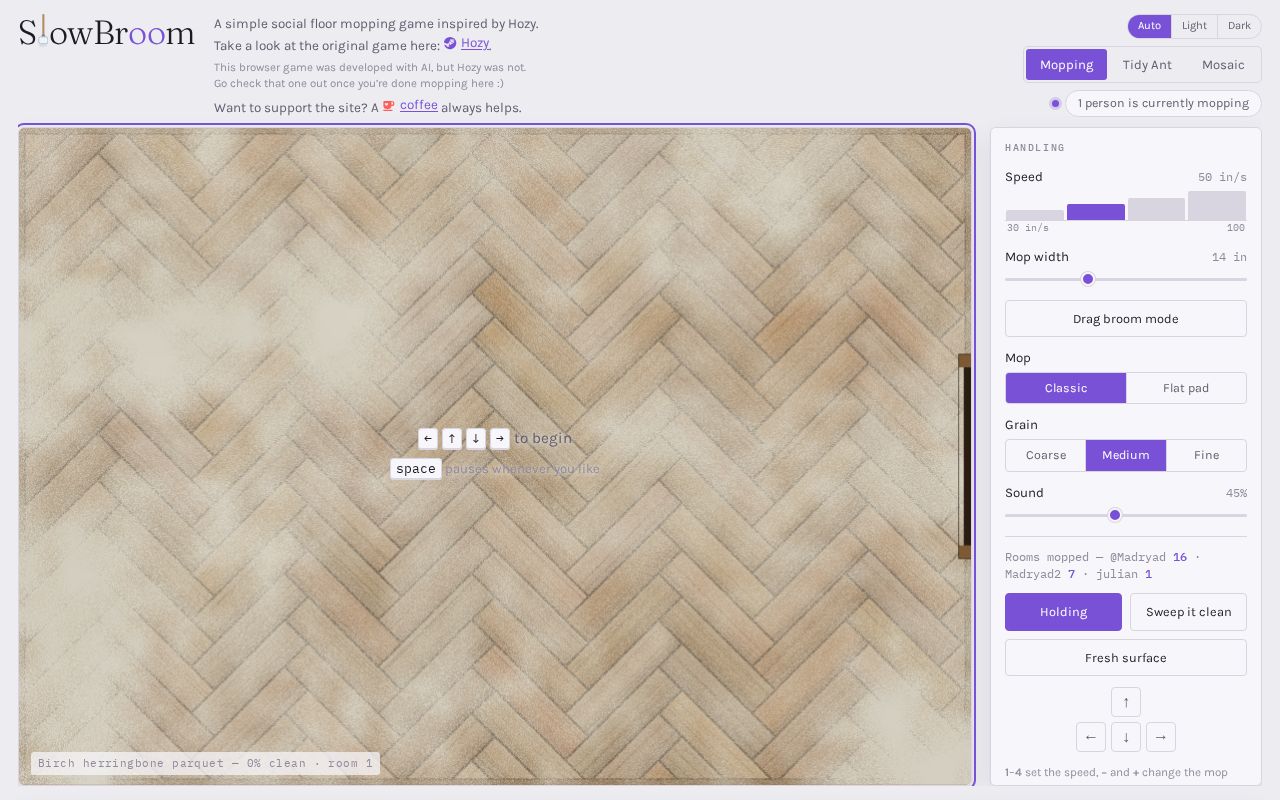
Task: Click the up arrow key hint on floor
Action: tap(452, 438)
